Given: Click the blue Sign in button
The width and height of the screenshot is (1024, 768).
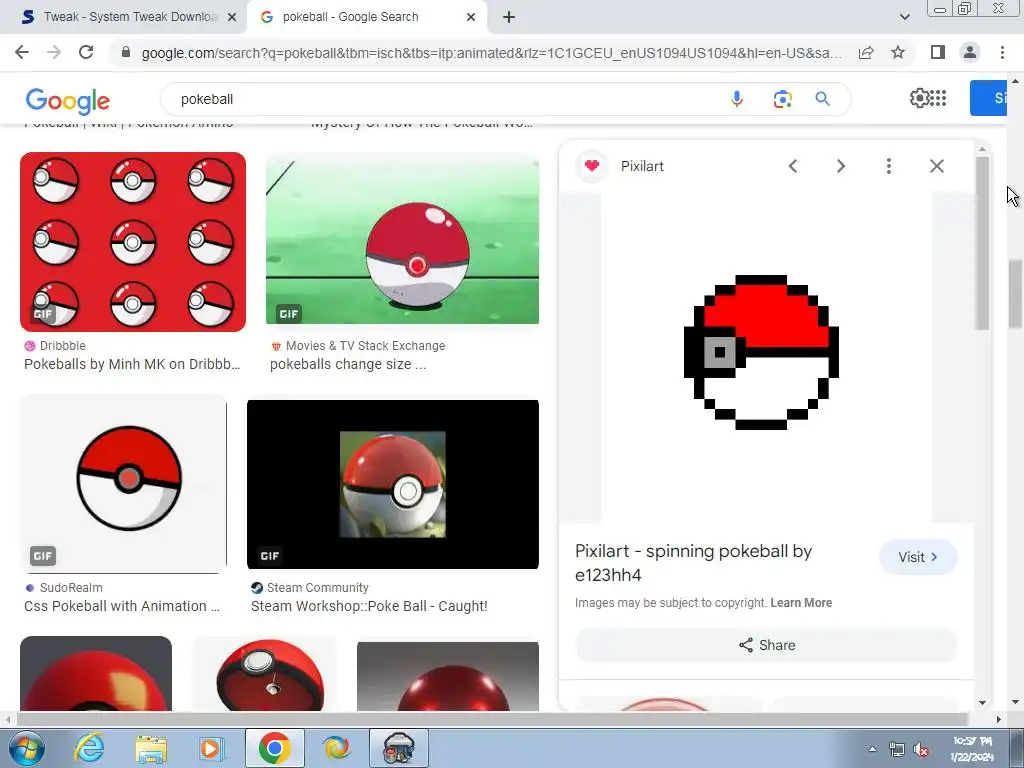Looking at the screenshot, I should pos(988,98).
